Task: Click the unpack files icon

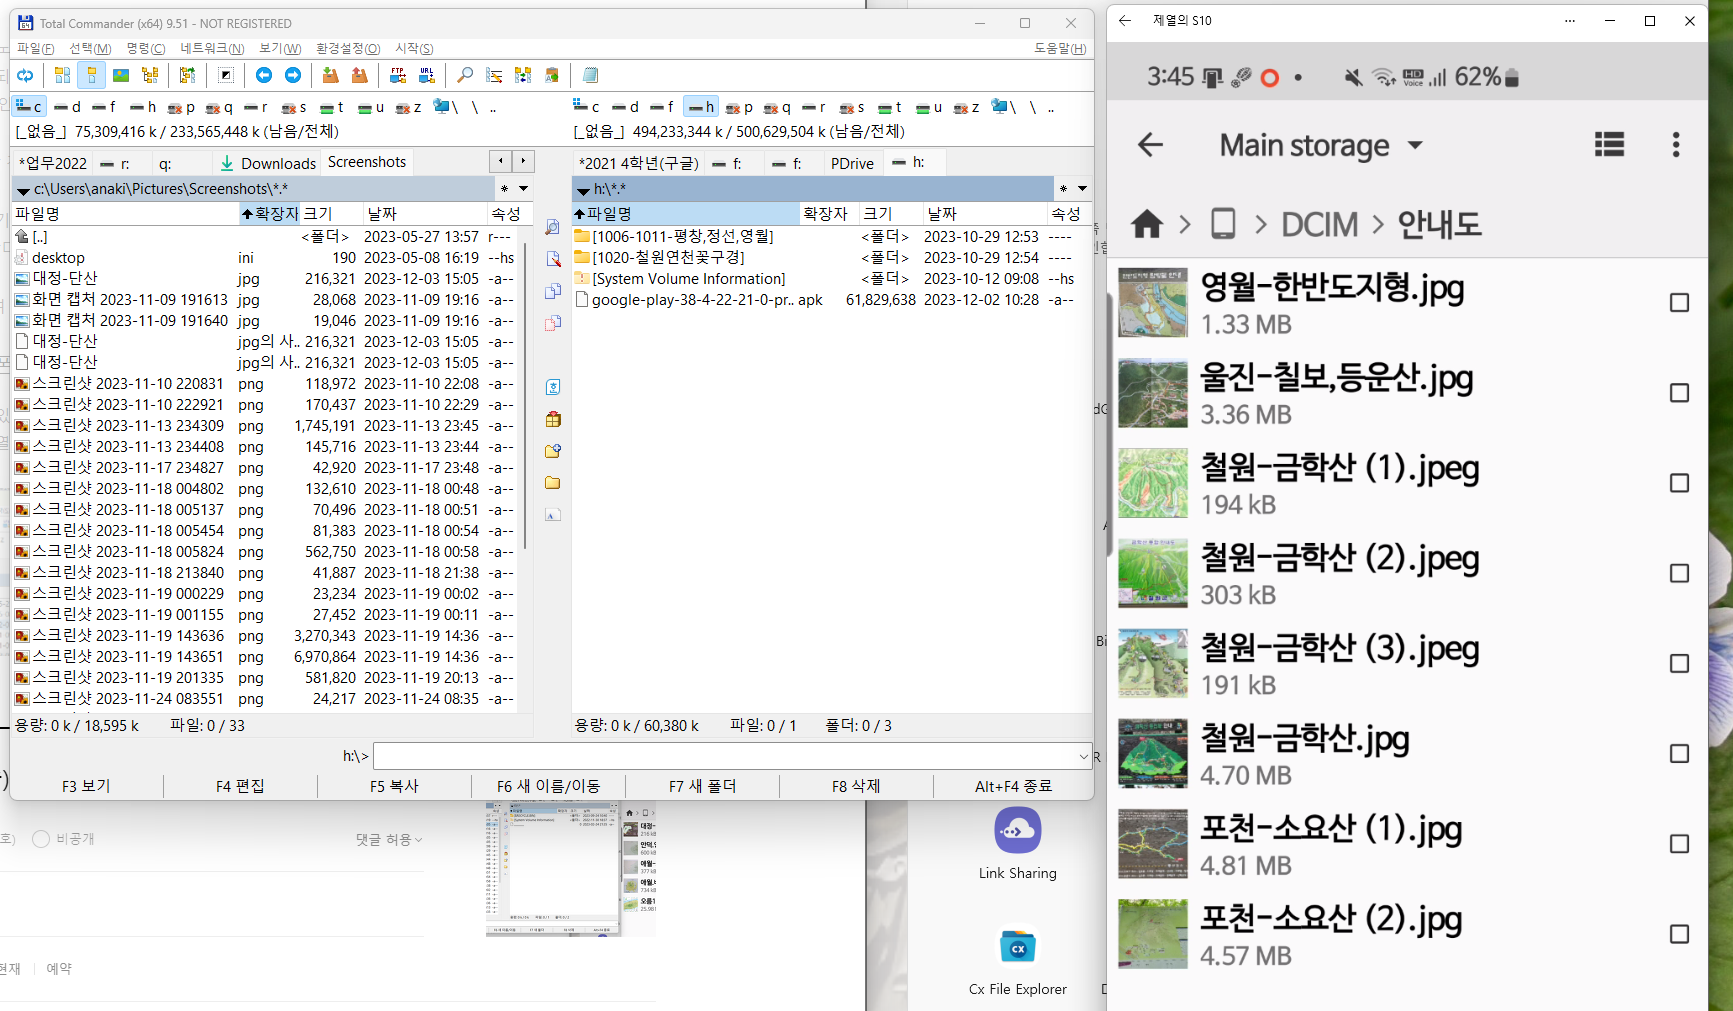Action: [x=359, y=75]
